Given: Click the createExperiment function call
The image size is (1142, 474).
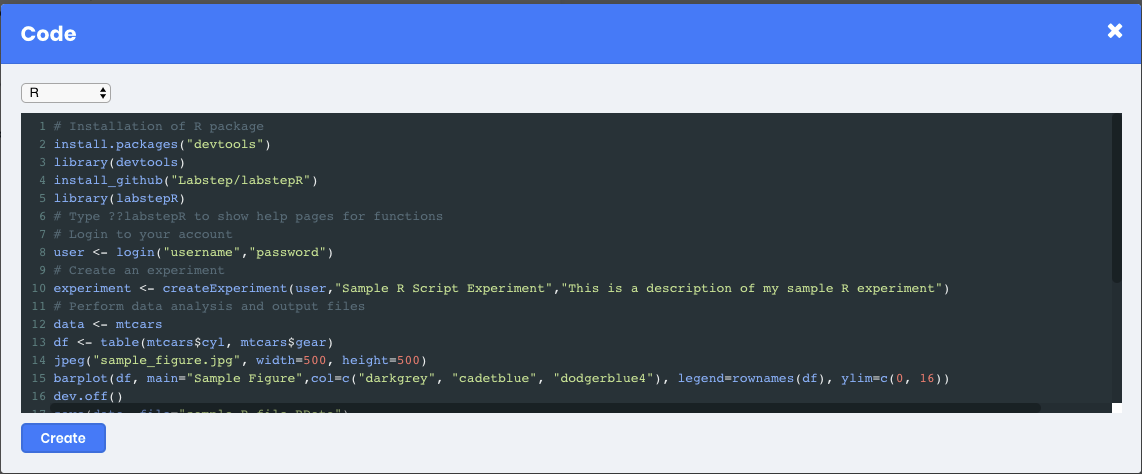Looking at the screenshot, I should click(225, 288).
